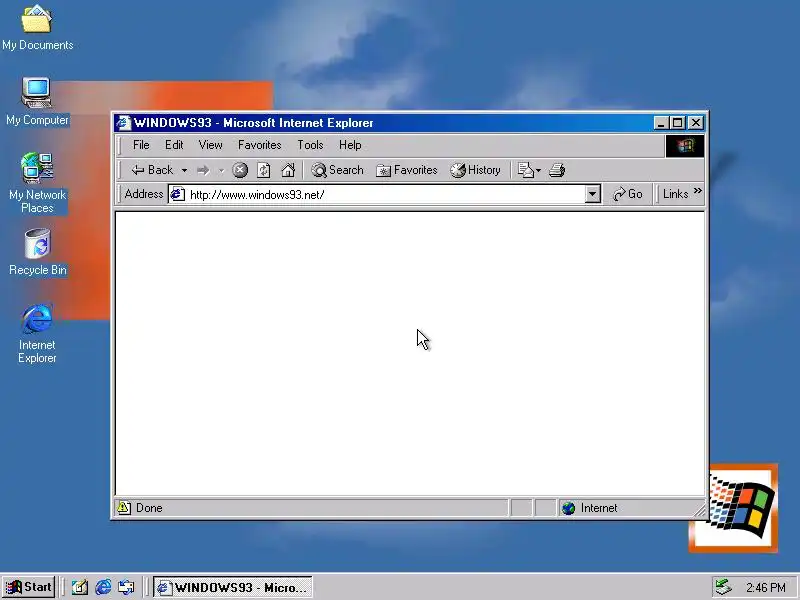Screen dimensions: 800x600
Task: Maximize the Internet Explorer window
Action: point(678,123)
